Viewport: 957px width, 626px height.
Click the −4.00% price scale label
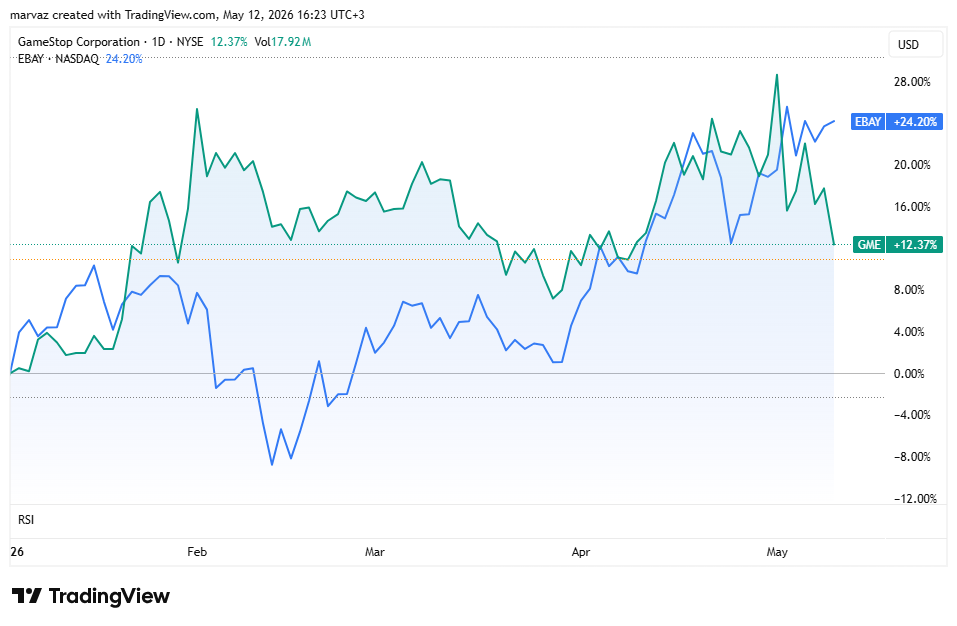click(912, 415)
